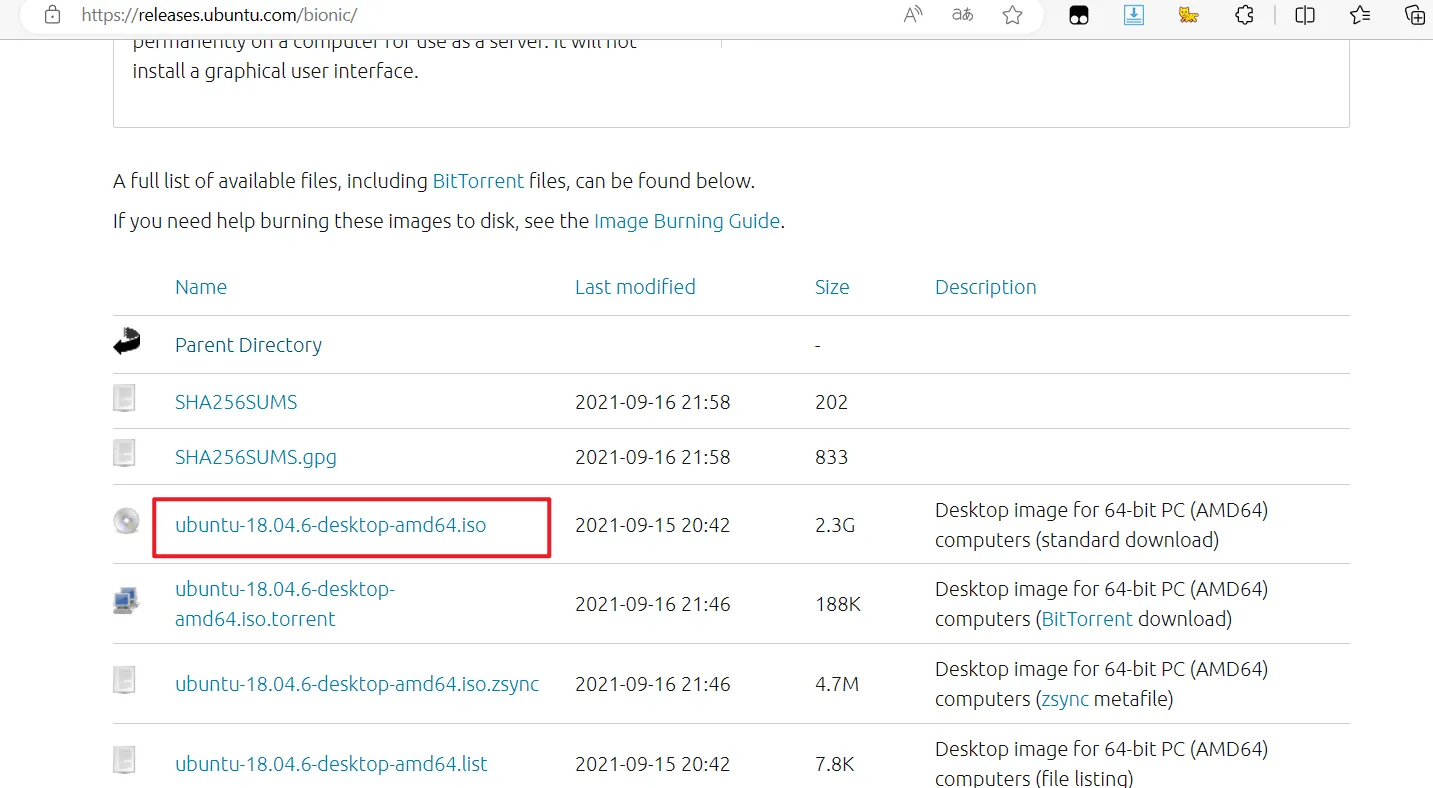Click the BitTorrent link in the torrent description
The height and width of the screenshot is (788, 1433).
click(x=1087, y=619)
